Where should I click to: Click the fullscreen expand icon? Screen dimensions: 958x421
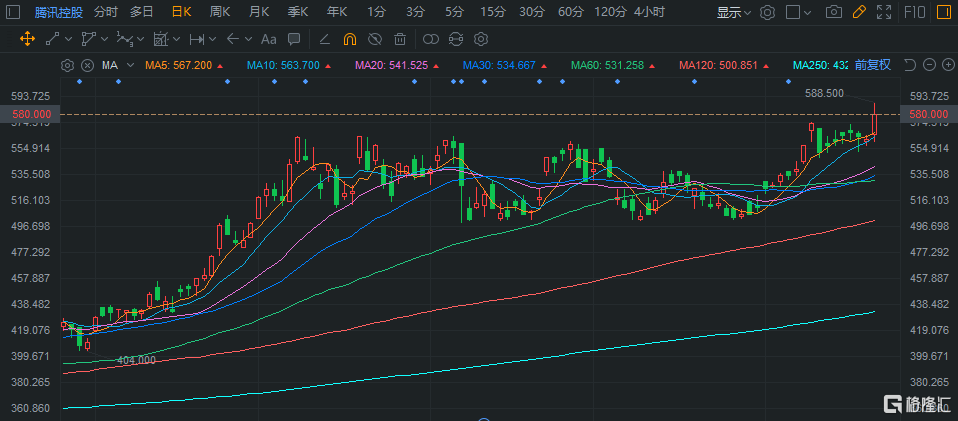click(883, 13)
